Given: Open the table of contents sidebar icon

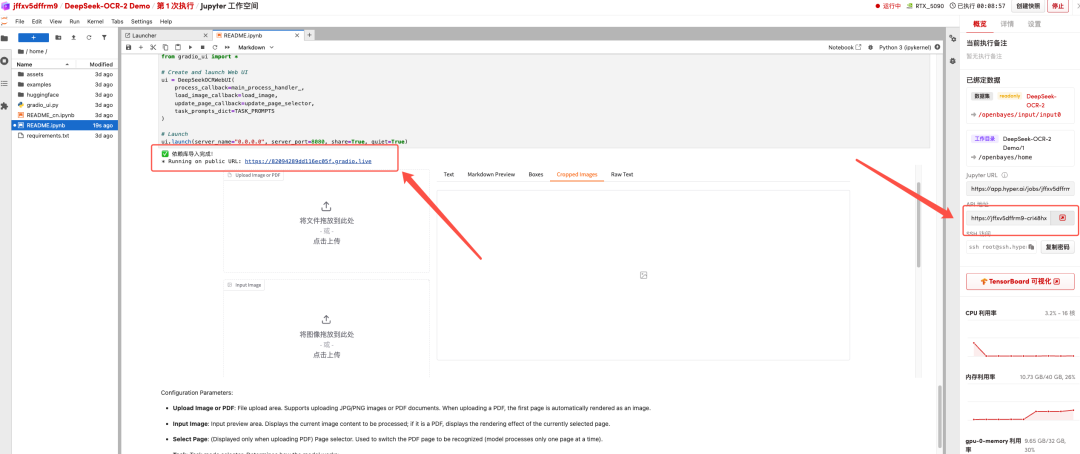Looking at the screenshot, I should coord(5,83).
